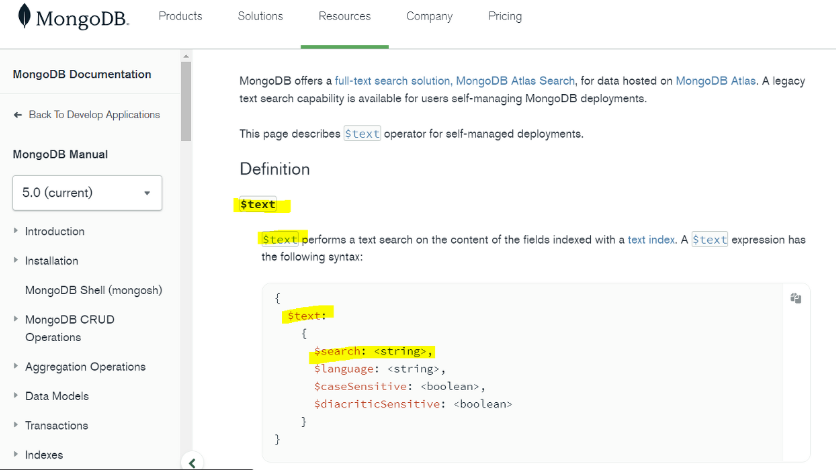Go to the Pricing page
Screen dimensions: 836x470
coord(505,16)
